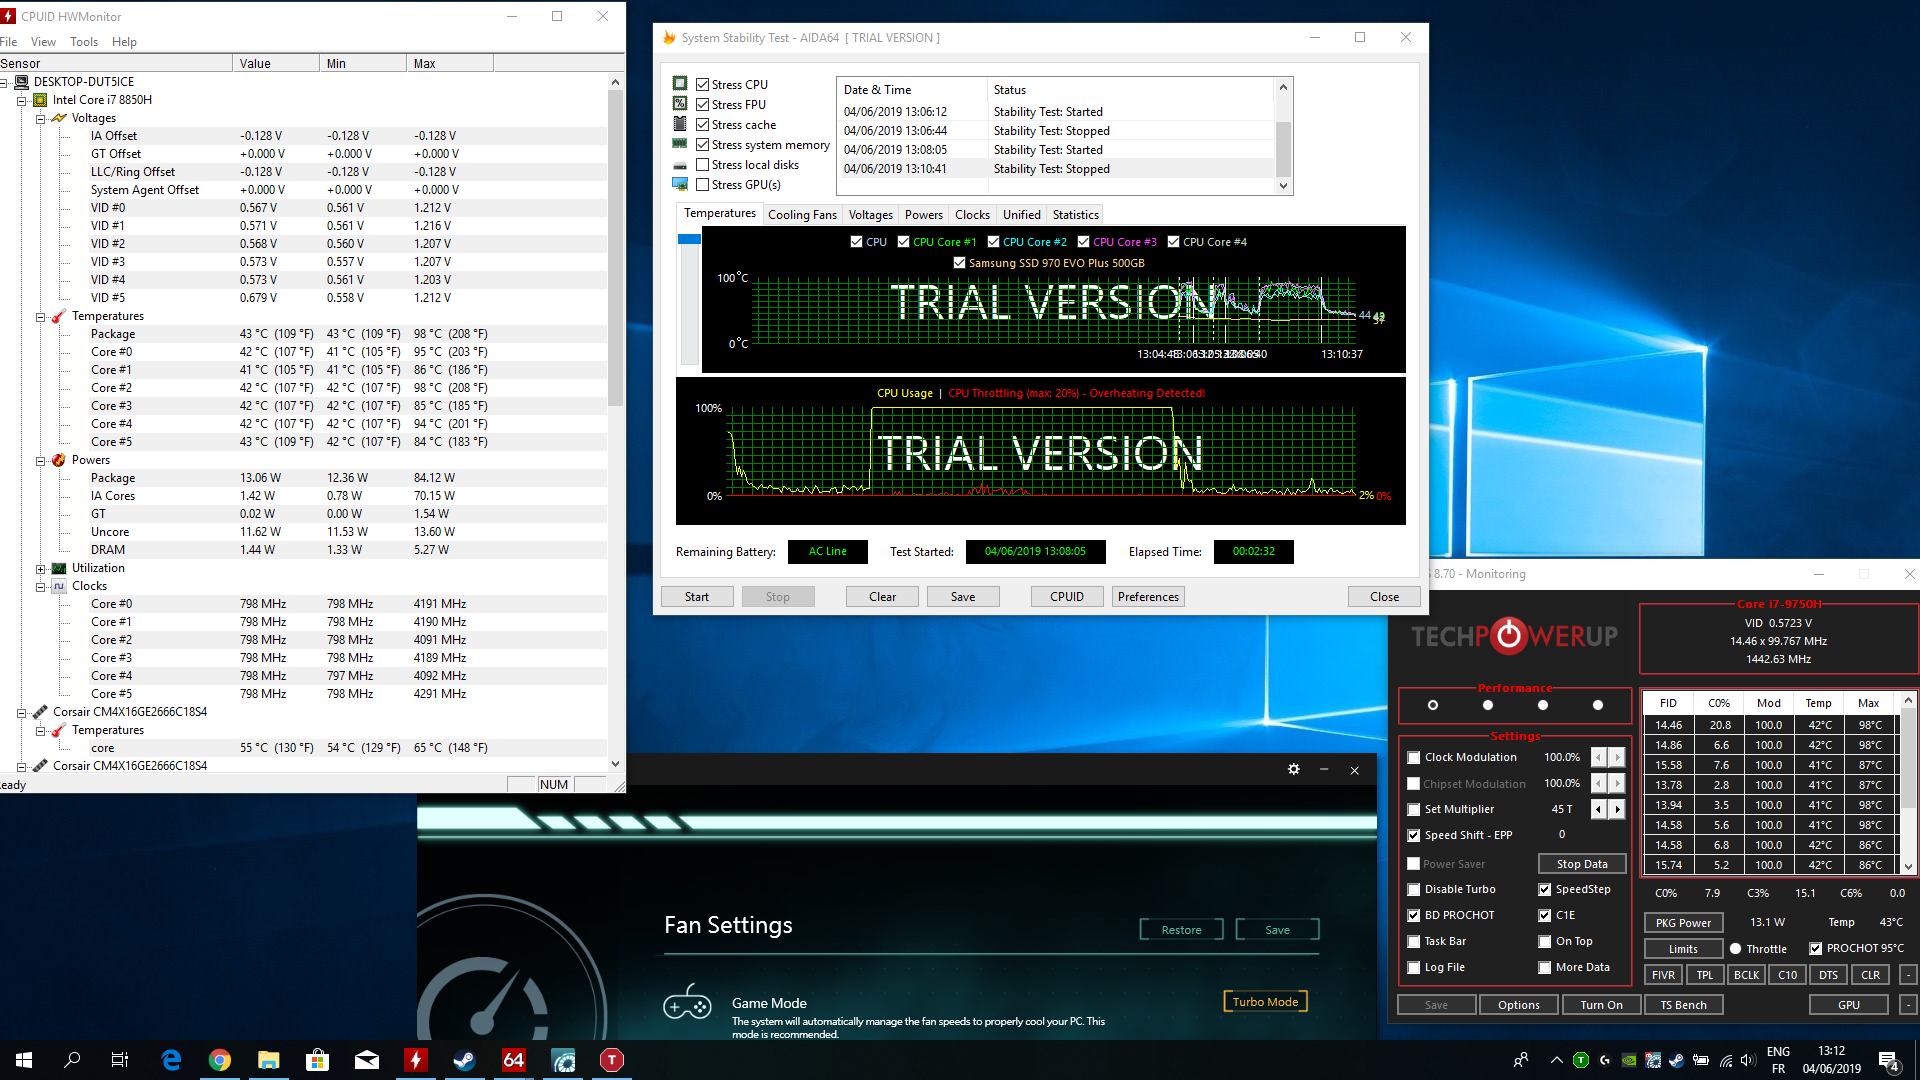Screen dimensions: 1920x1080
Task: Enable Stress GPU(s) checkbox
Action: [703, 185]
